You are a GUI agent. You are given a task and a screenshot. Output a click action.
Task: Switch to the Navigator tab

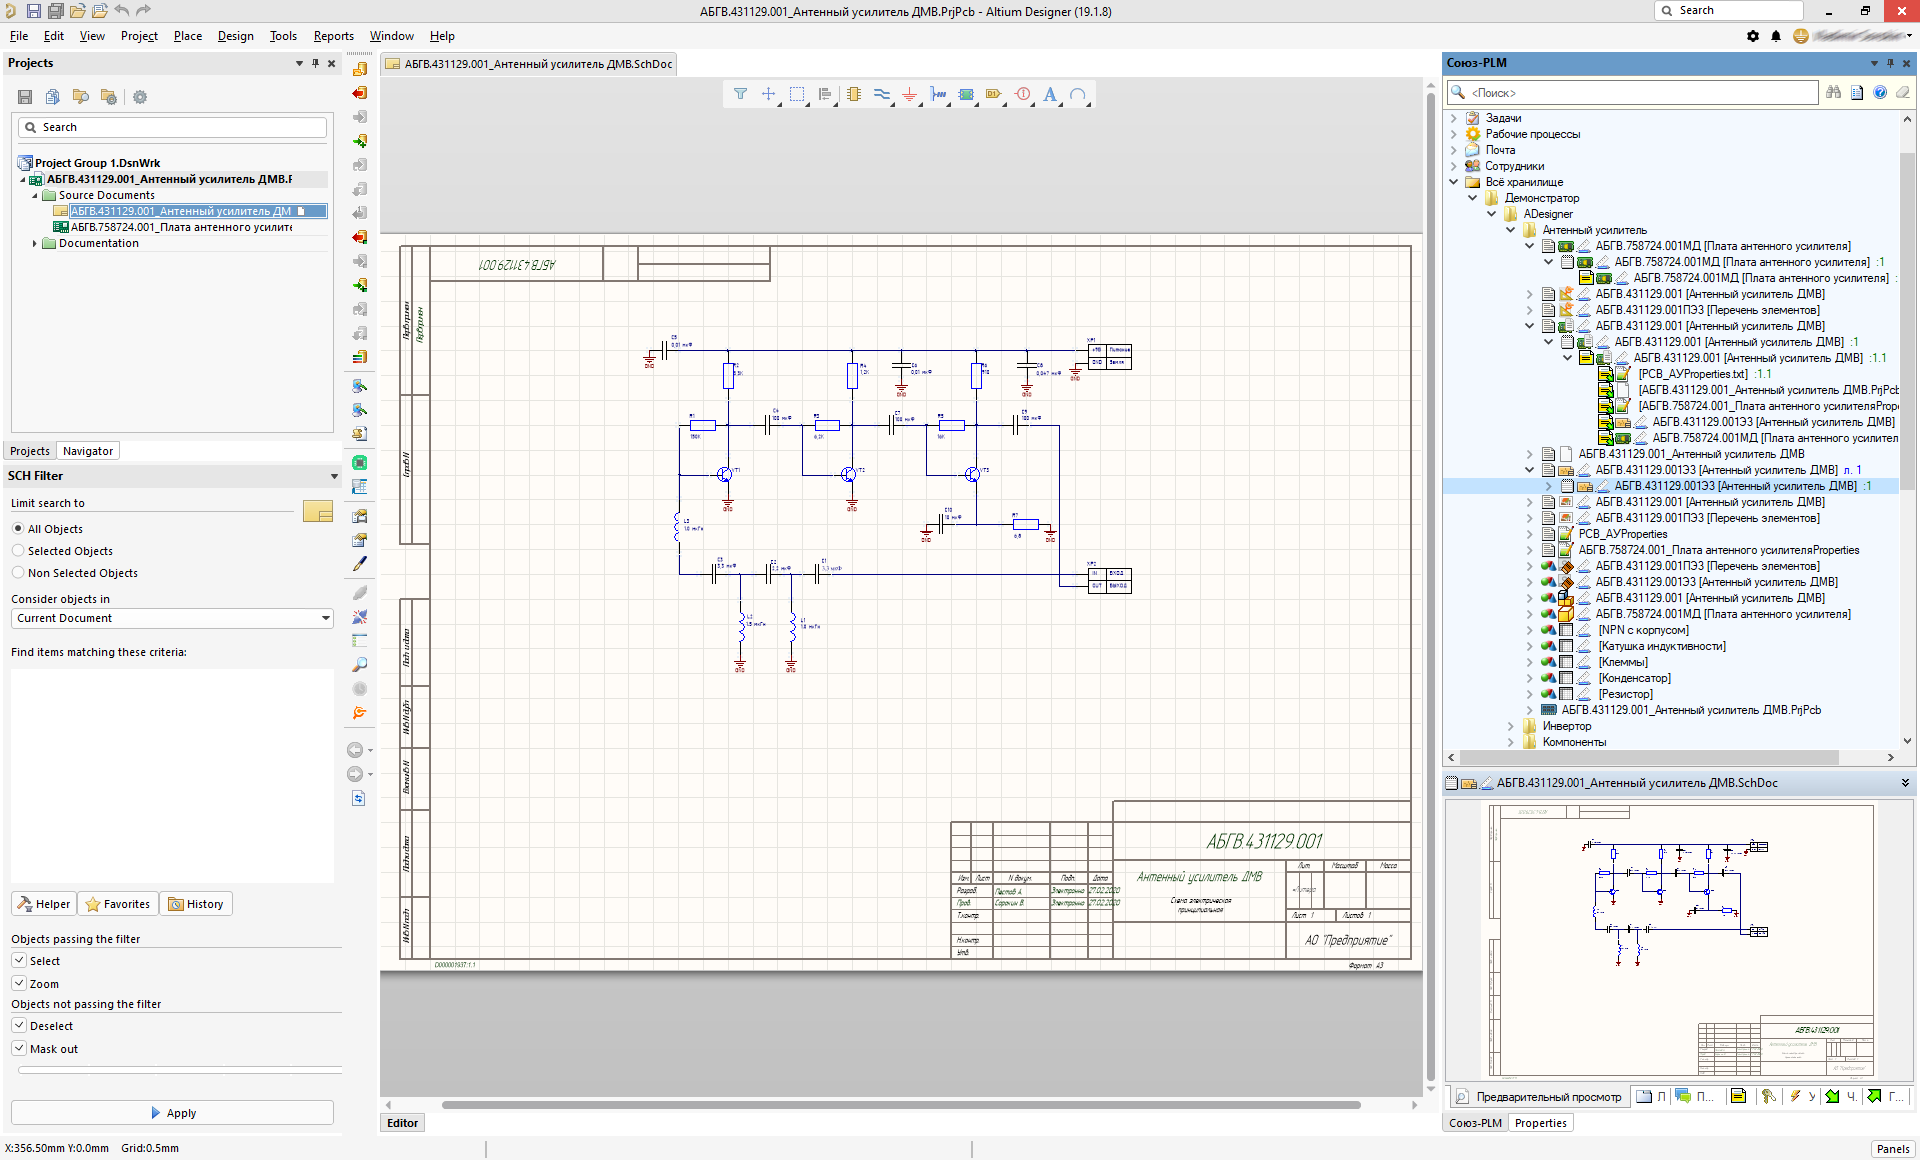[x=87, y=451]
